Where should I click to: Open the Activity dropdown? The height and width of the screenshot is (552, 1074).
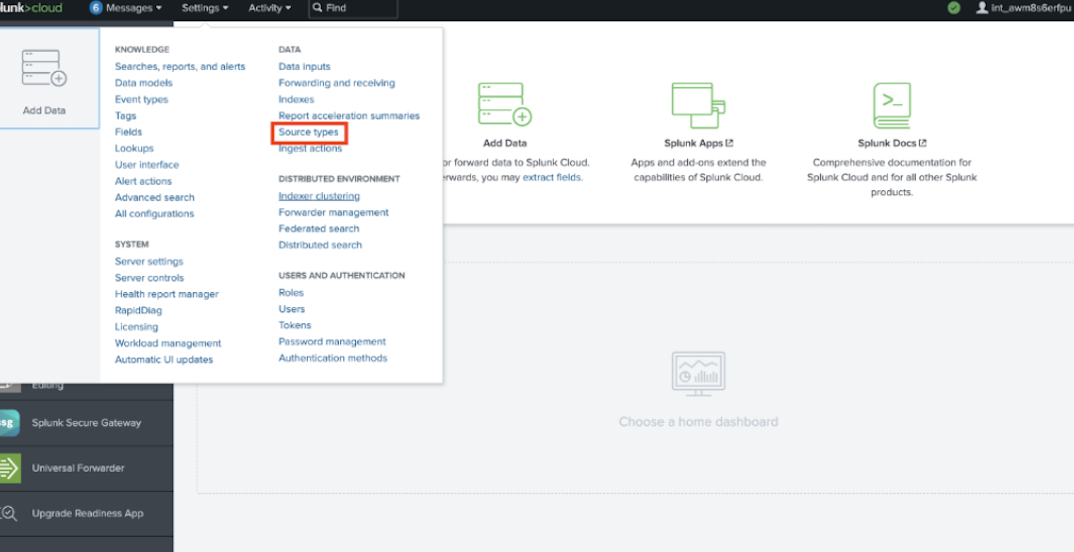click(x=270, y=8)
